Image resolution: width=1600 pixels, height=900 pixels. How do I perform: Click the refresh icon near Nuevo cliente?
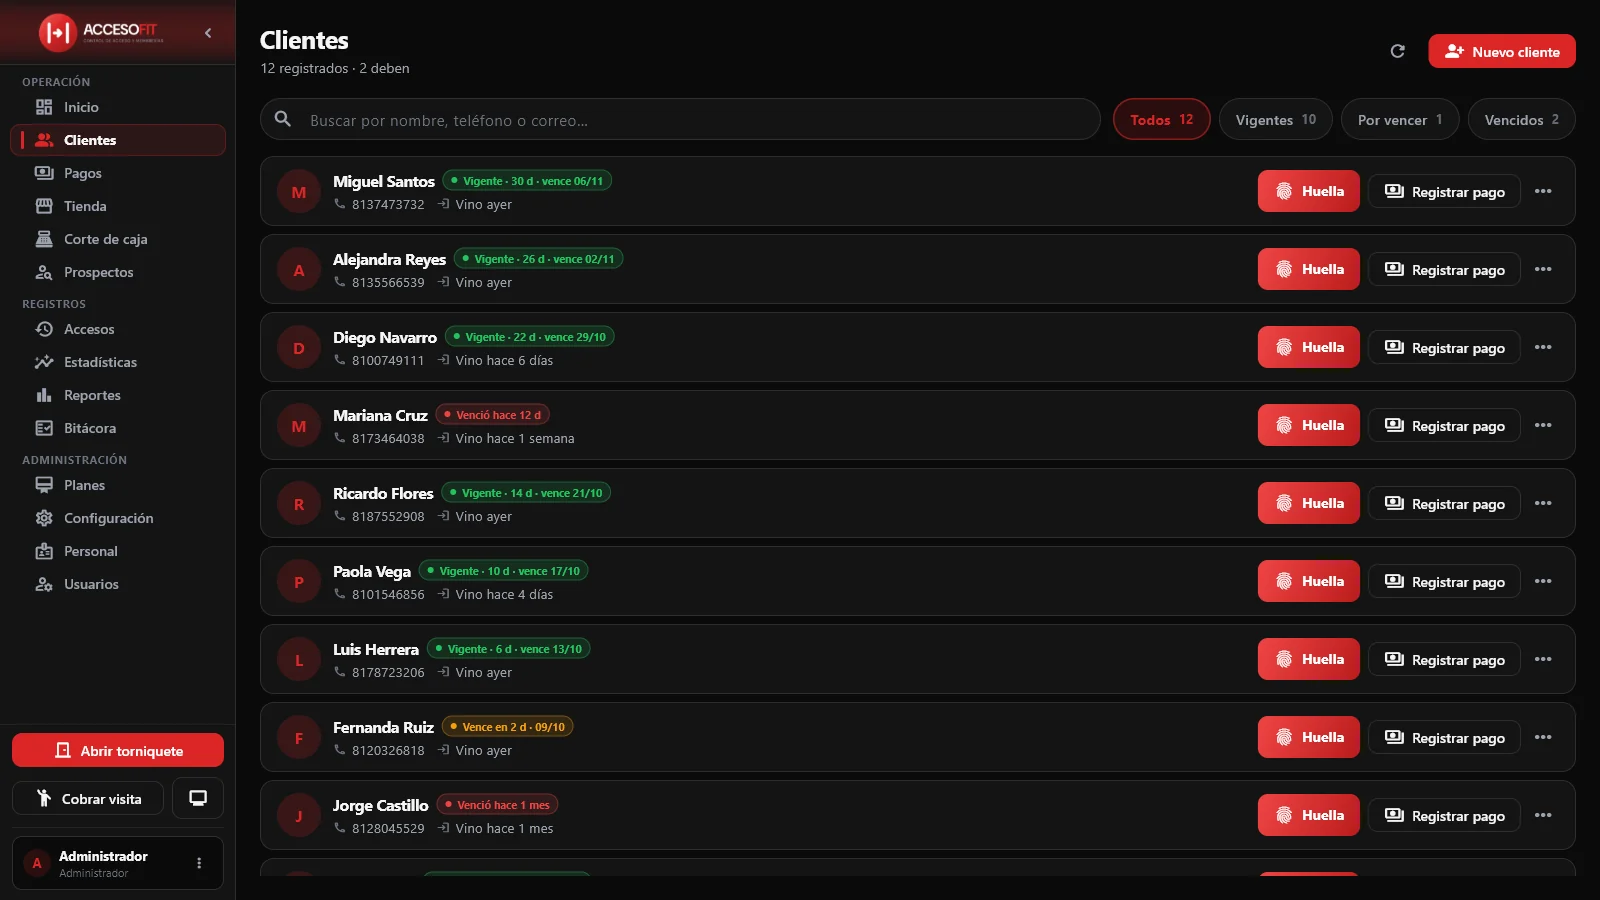[x=1398, y=51]
